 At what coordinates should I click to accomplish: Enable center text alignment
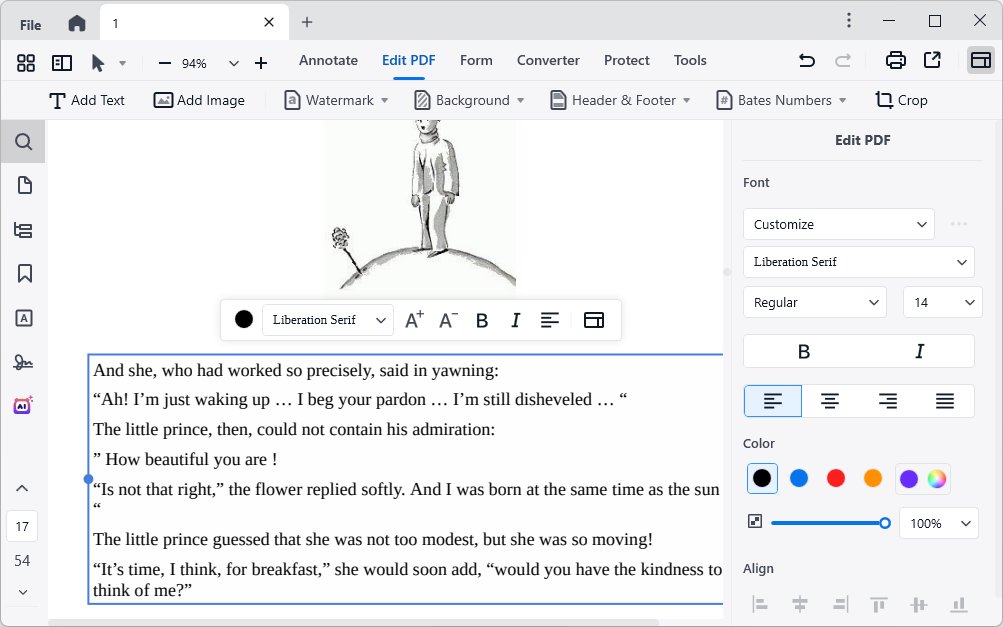829,400
